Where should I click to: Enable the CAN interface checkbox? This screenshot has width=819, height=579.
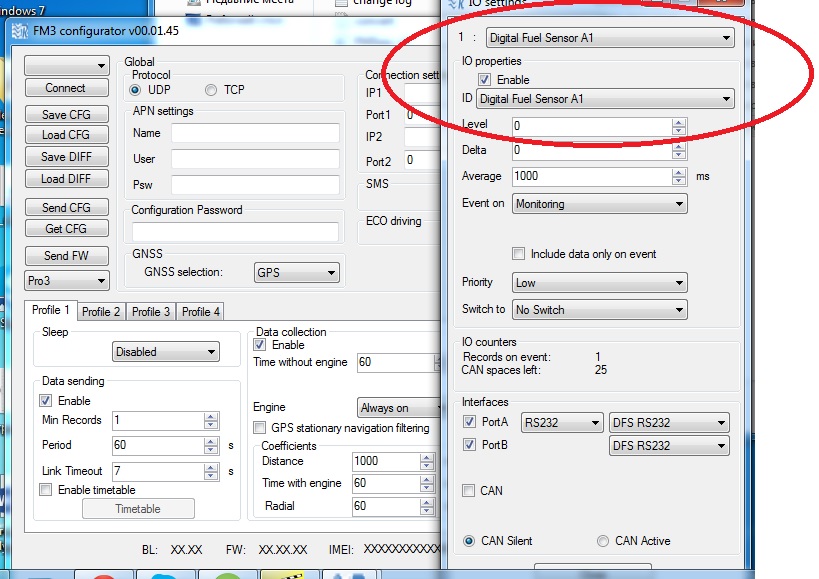(x=469, y=491)
